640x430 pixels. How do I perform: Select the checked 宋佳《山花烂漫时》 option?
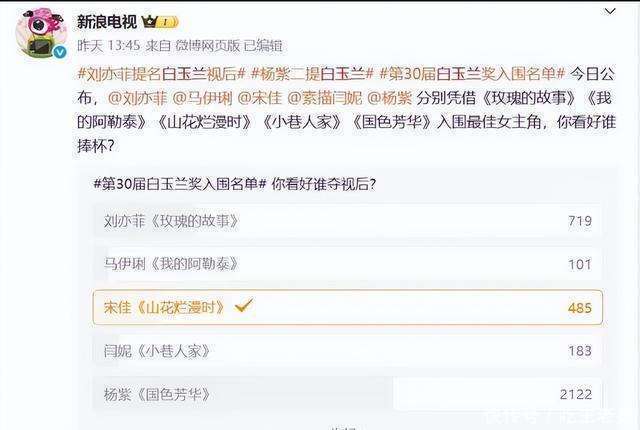tap(348, 307)
